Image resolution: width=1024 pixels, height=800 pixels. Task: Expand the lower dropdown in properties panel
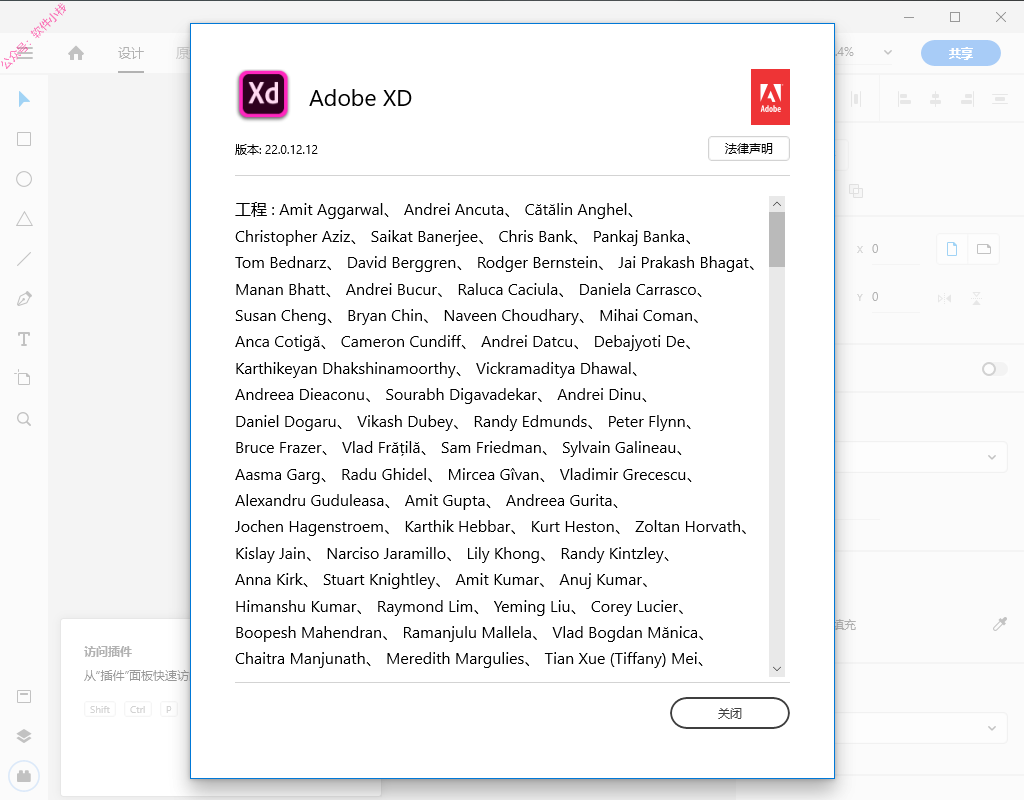pos(992,728)
